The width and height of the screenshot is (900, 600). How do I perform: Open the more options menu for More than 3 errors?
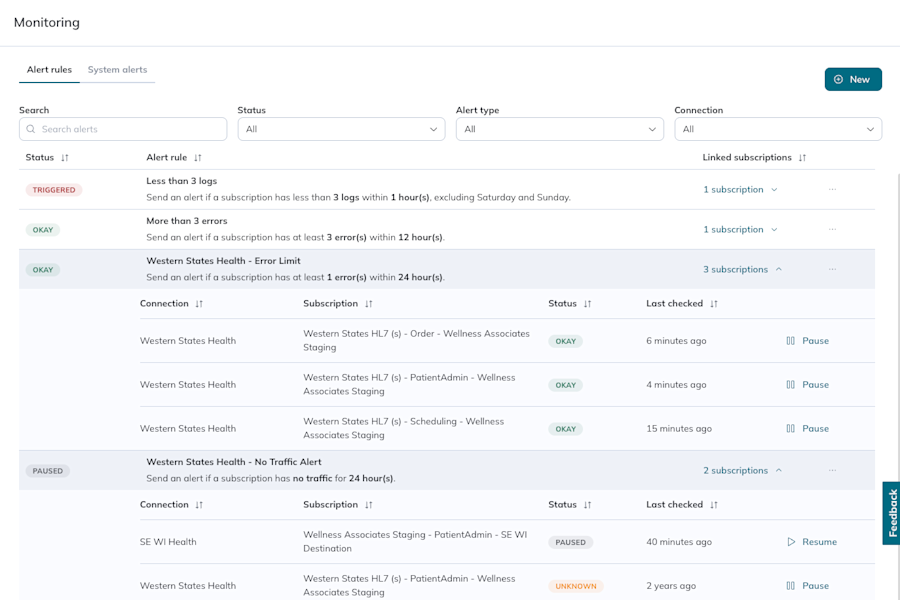click(832, 230)
